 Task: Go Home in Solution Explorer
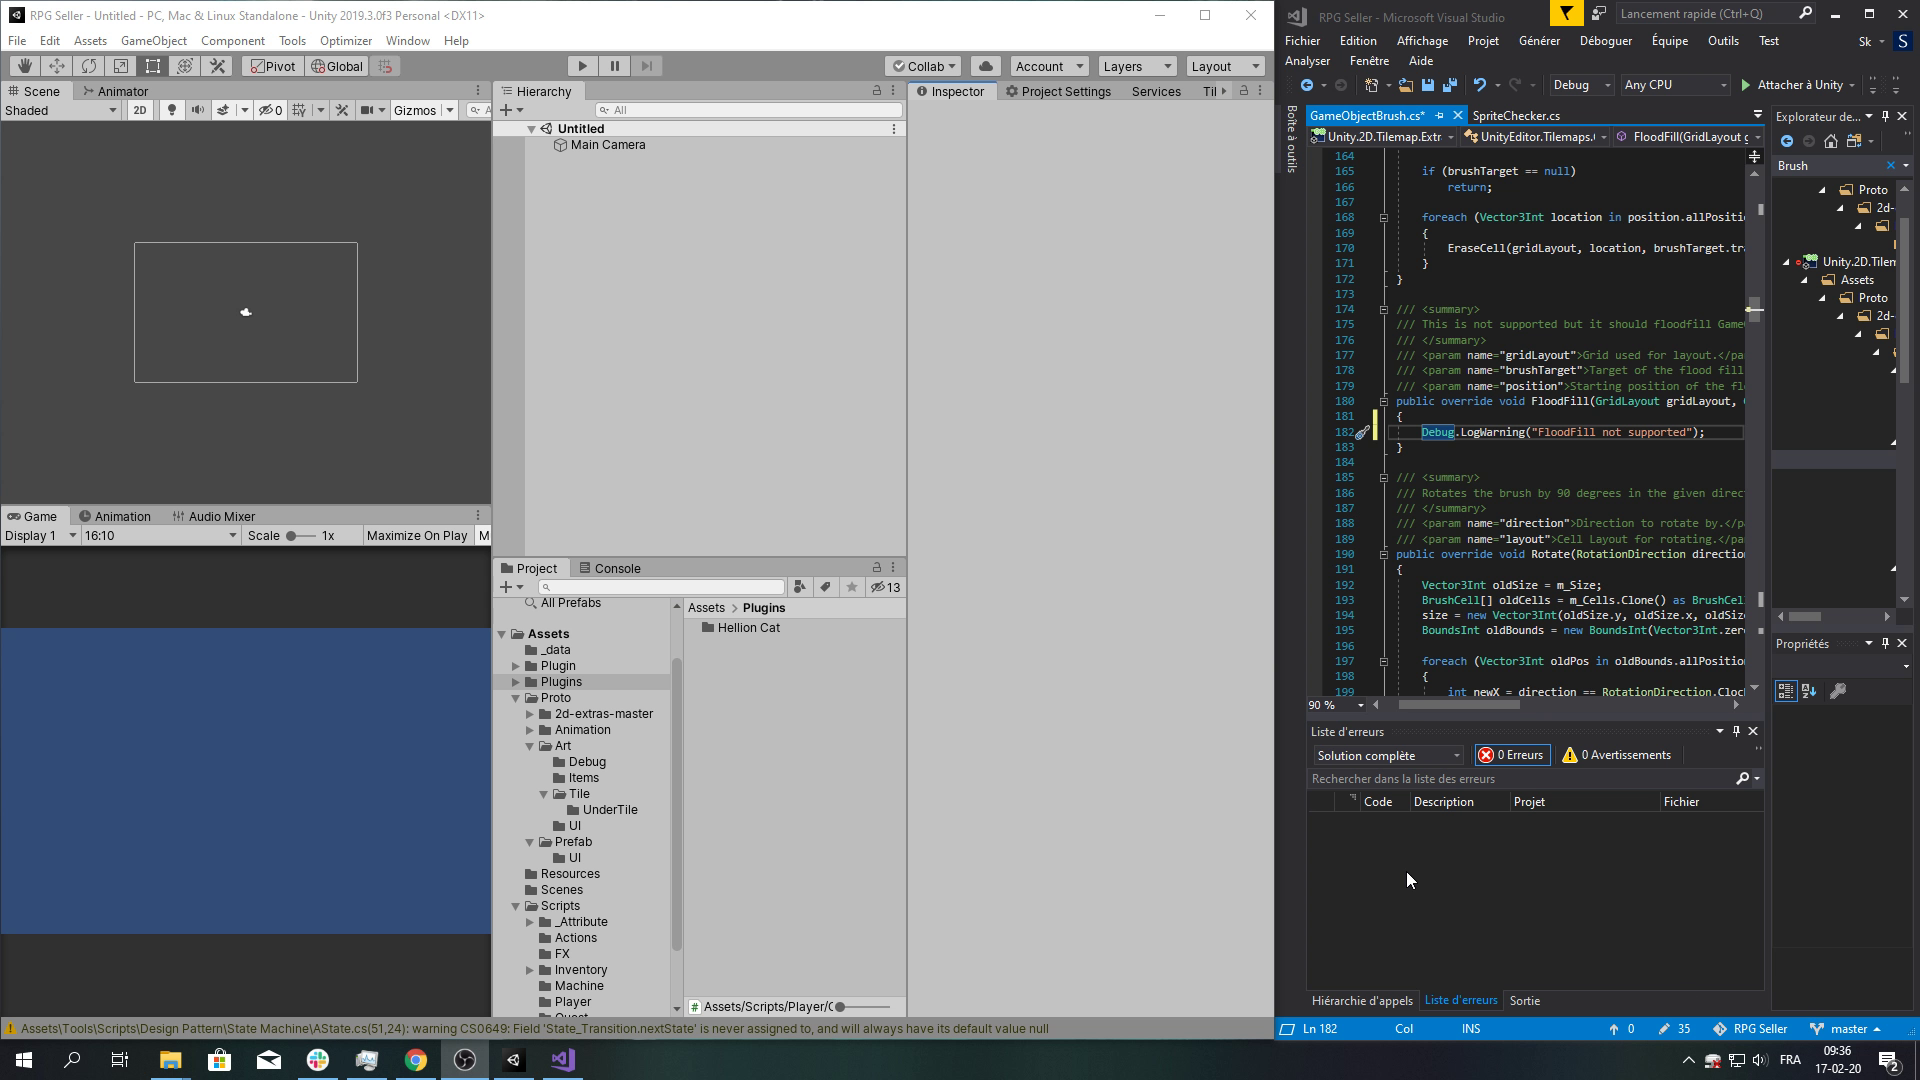pyautogui.click(x=1830, y=141)
